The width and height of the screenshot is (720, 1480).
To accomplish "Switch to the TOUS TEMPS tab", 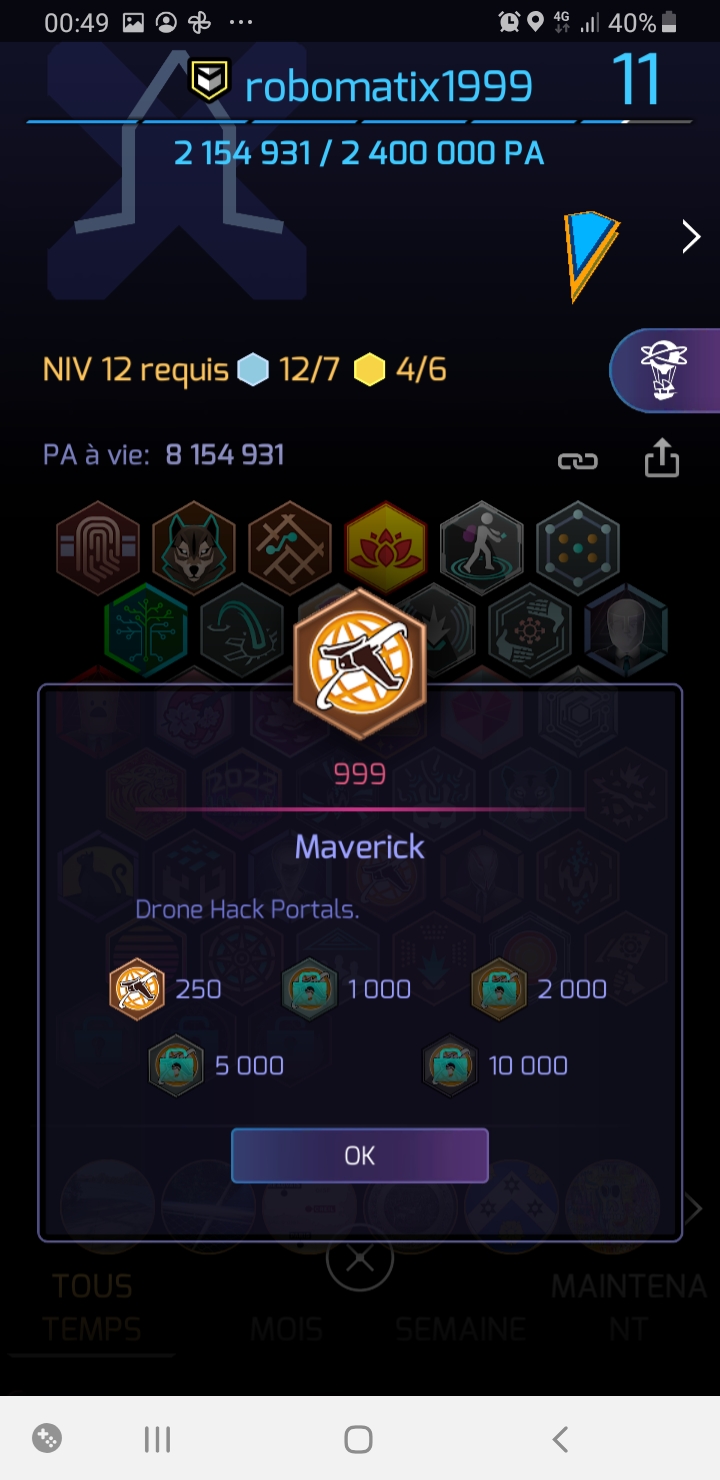I will point(92,1307).
